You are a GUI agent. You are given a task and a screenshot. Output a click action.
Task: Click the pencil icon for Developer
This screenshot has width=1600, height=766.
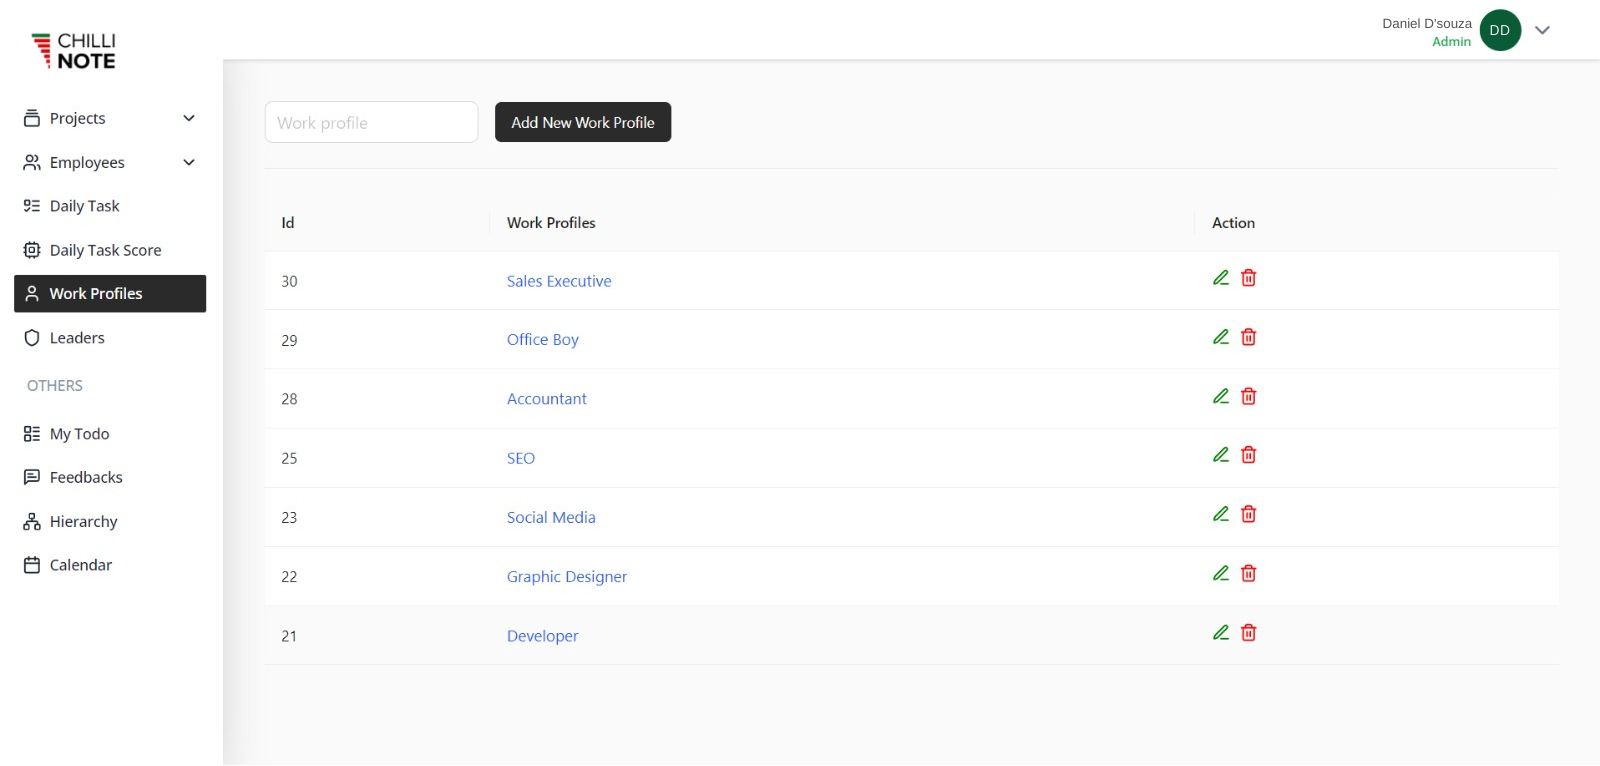click(x=1220, y=633)
